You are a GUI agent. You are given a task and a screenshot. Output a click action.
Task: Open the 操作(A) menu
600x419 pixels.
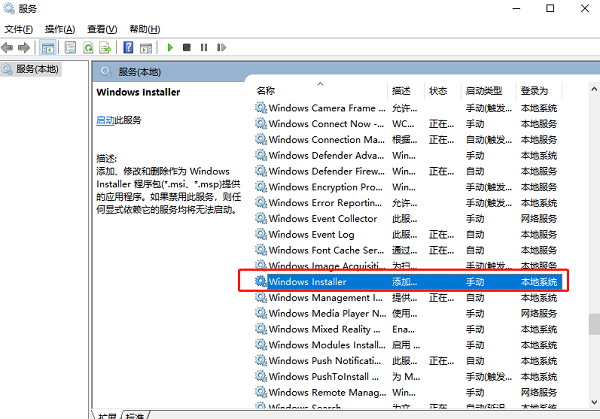60,29
